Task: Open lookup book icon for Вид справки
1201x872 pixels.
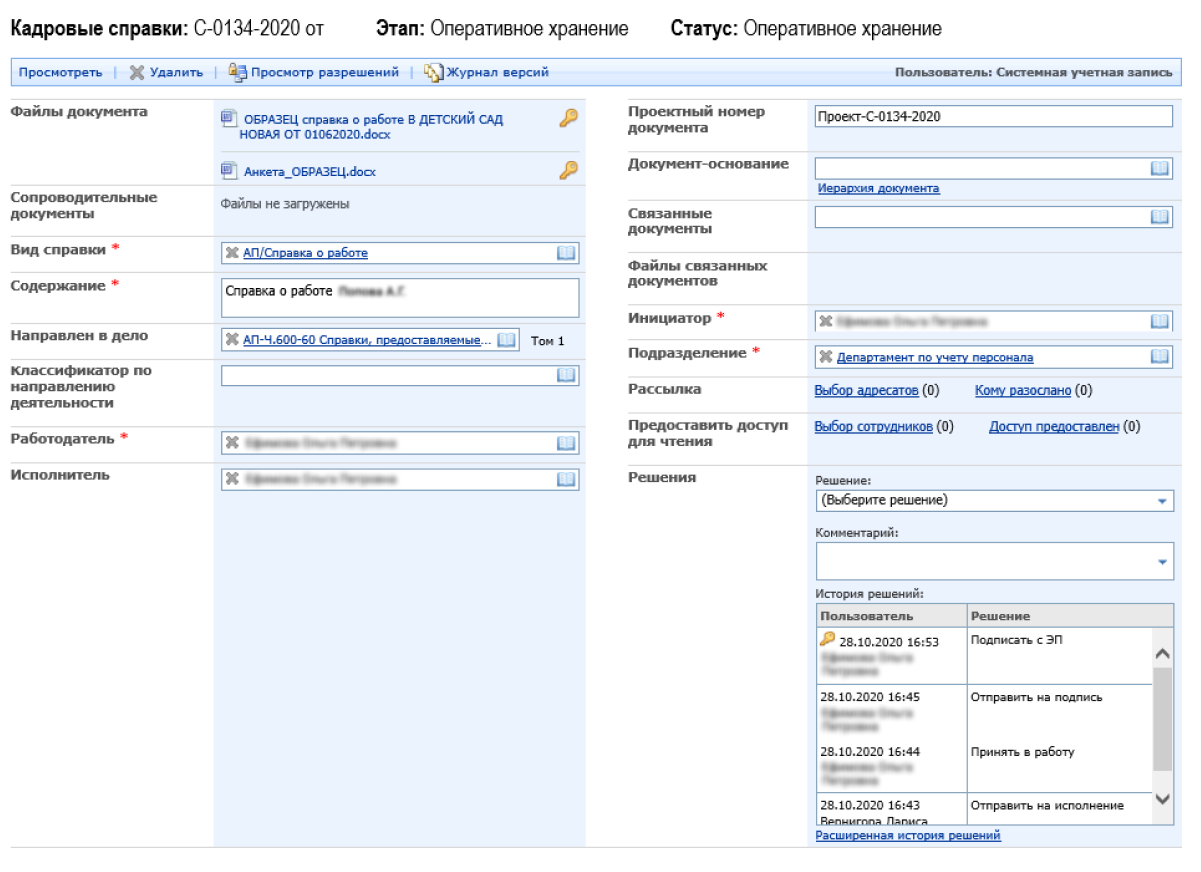Action: (566, 253)
